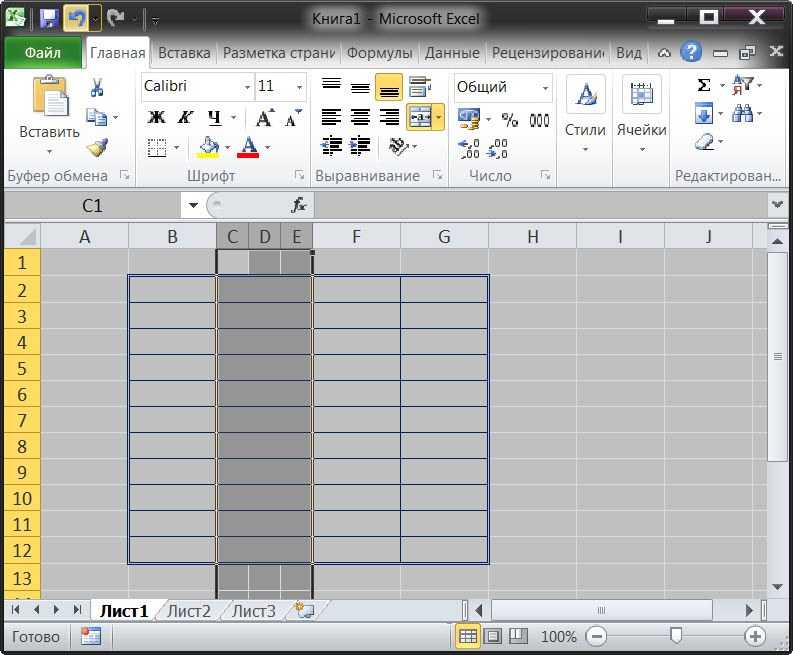The height and width of the screenshot is (655, 793).
Task: Select column H header
Action: (533, 236)
